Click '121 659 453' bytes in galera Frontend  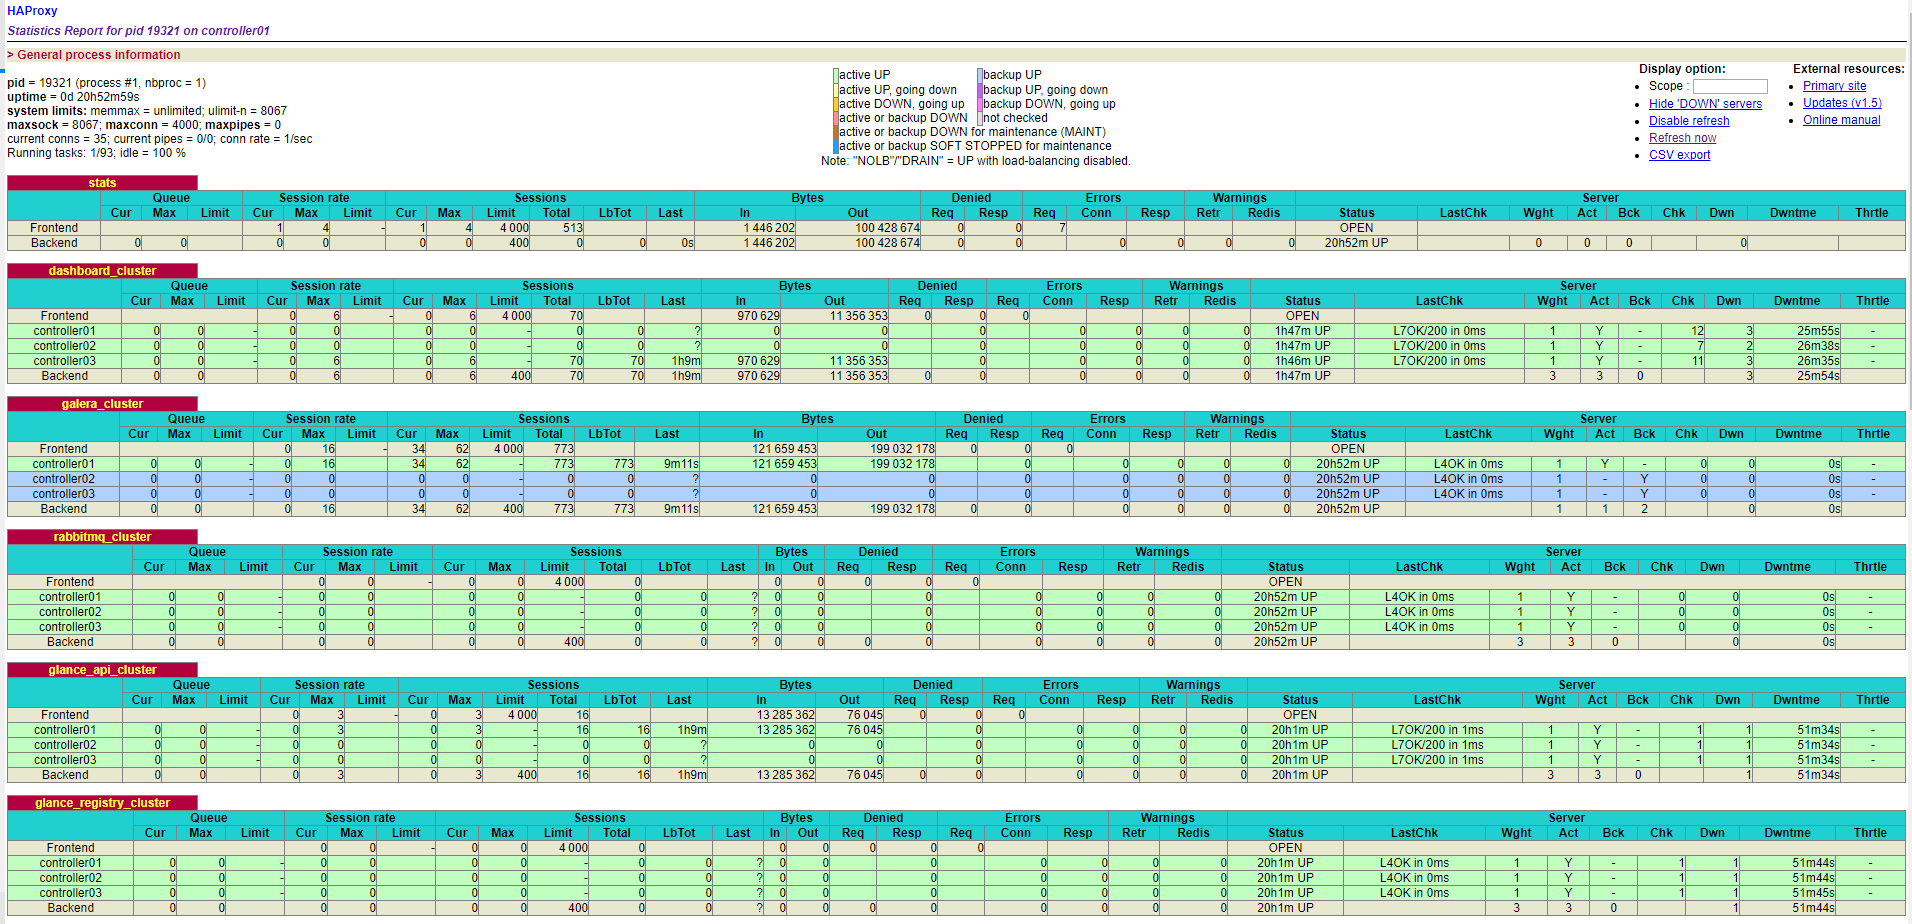(x=784, y=449)
